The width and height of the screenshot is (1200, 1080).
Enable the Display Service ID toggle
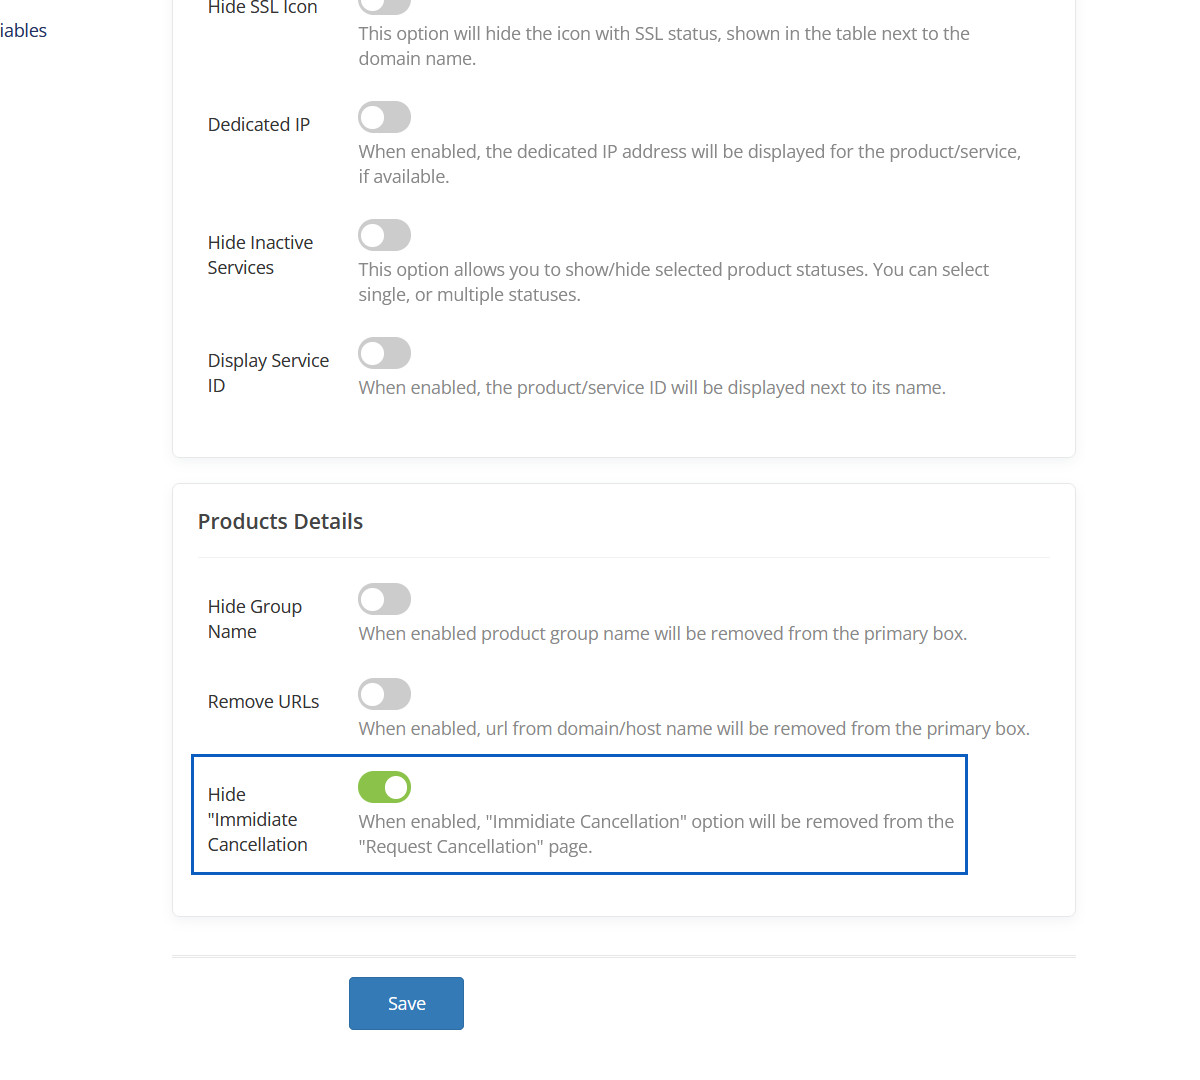click(384, 353)
